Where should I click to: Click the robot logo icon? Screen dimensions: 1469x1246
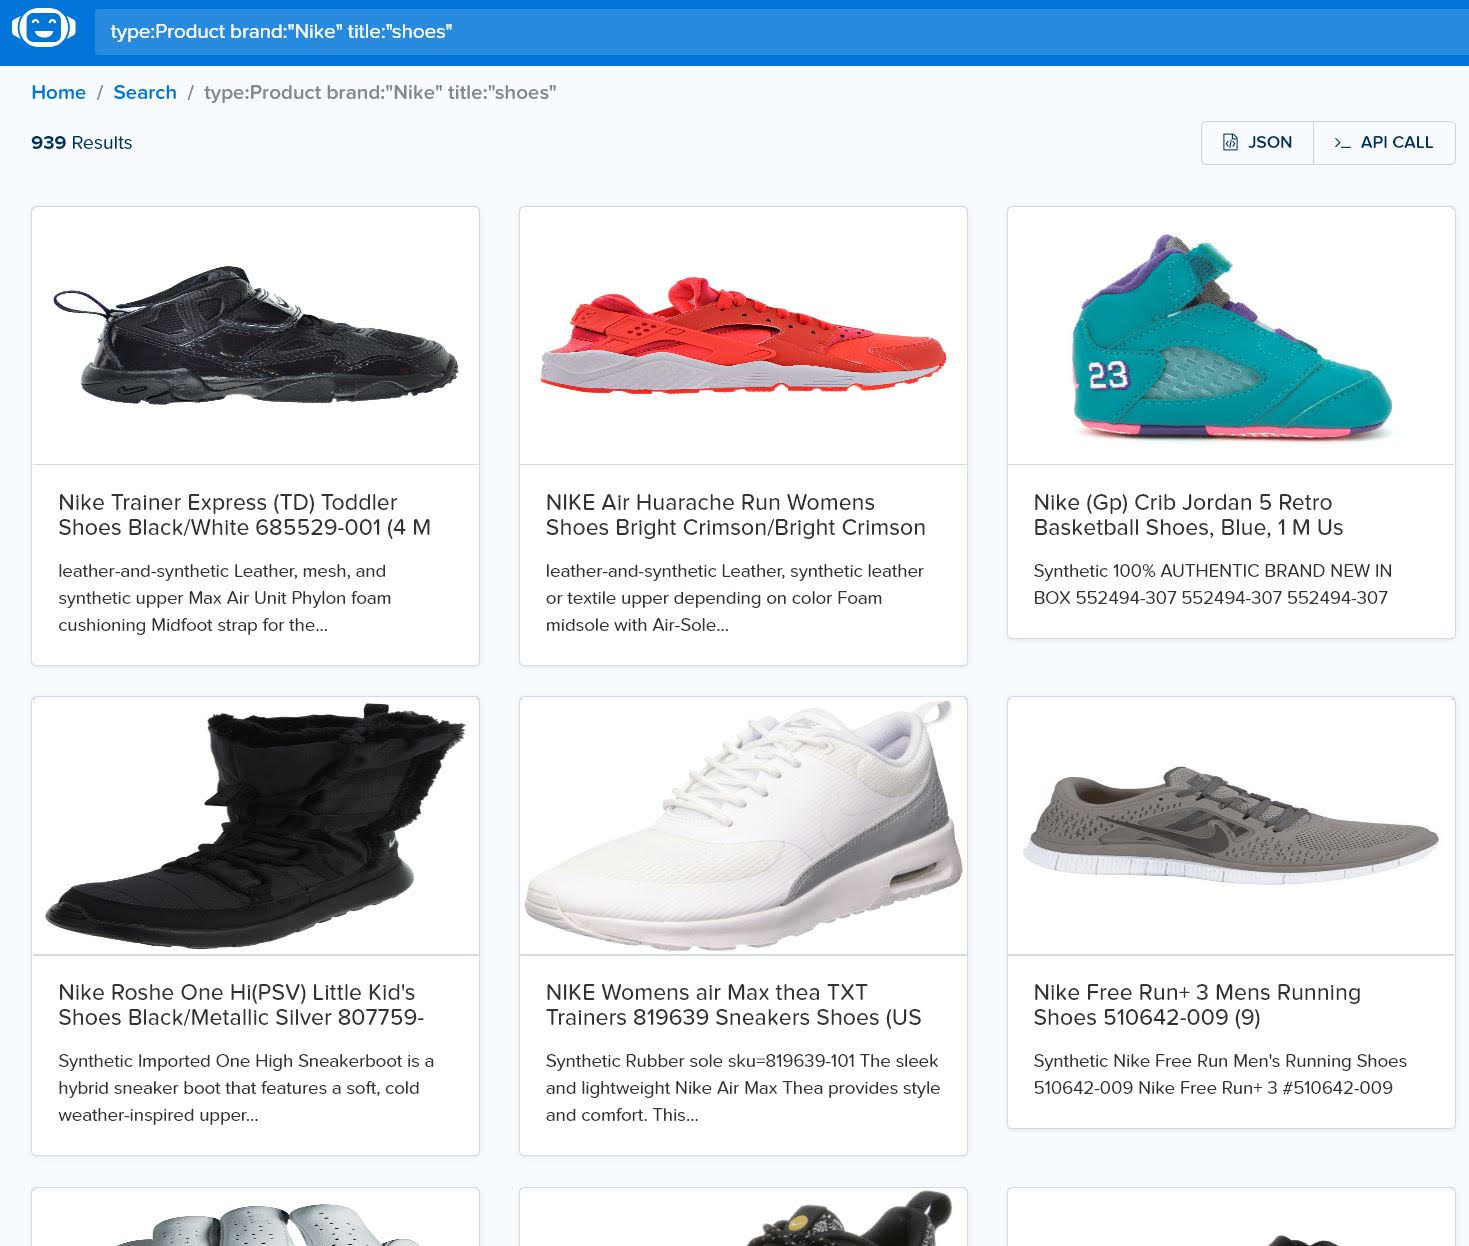point(44,28)
